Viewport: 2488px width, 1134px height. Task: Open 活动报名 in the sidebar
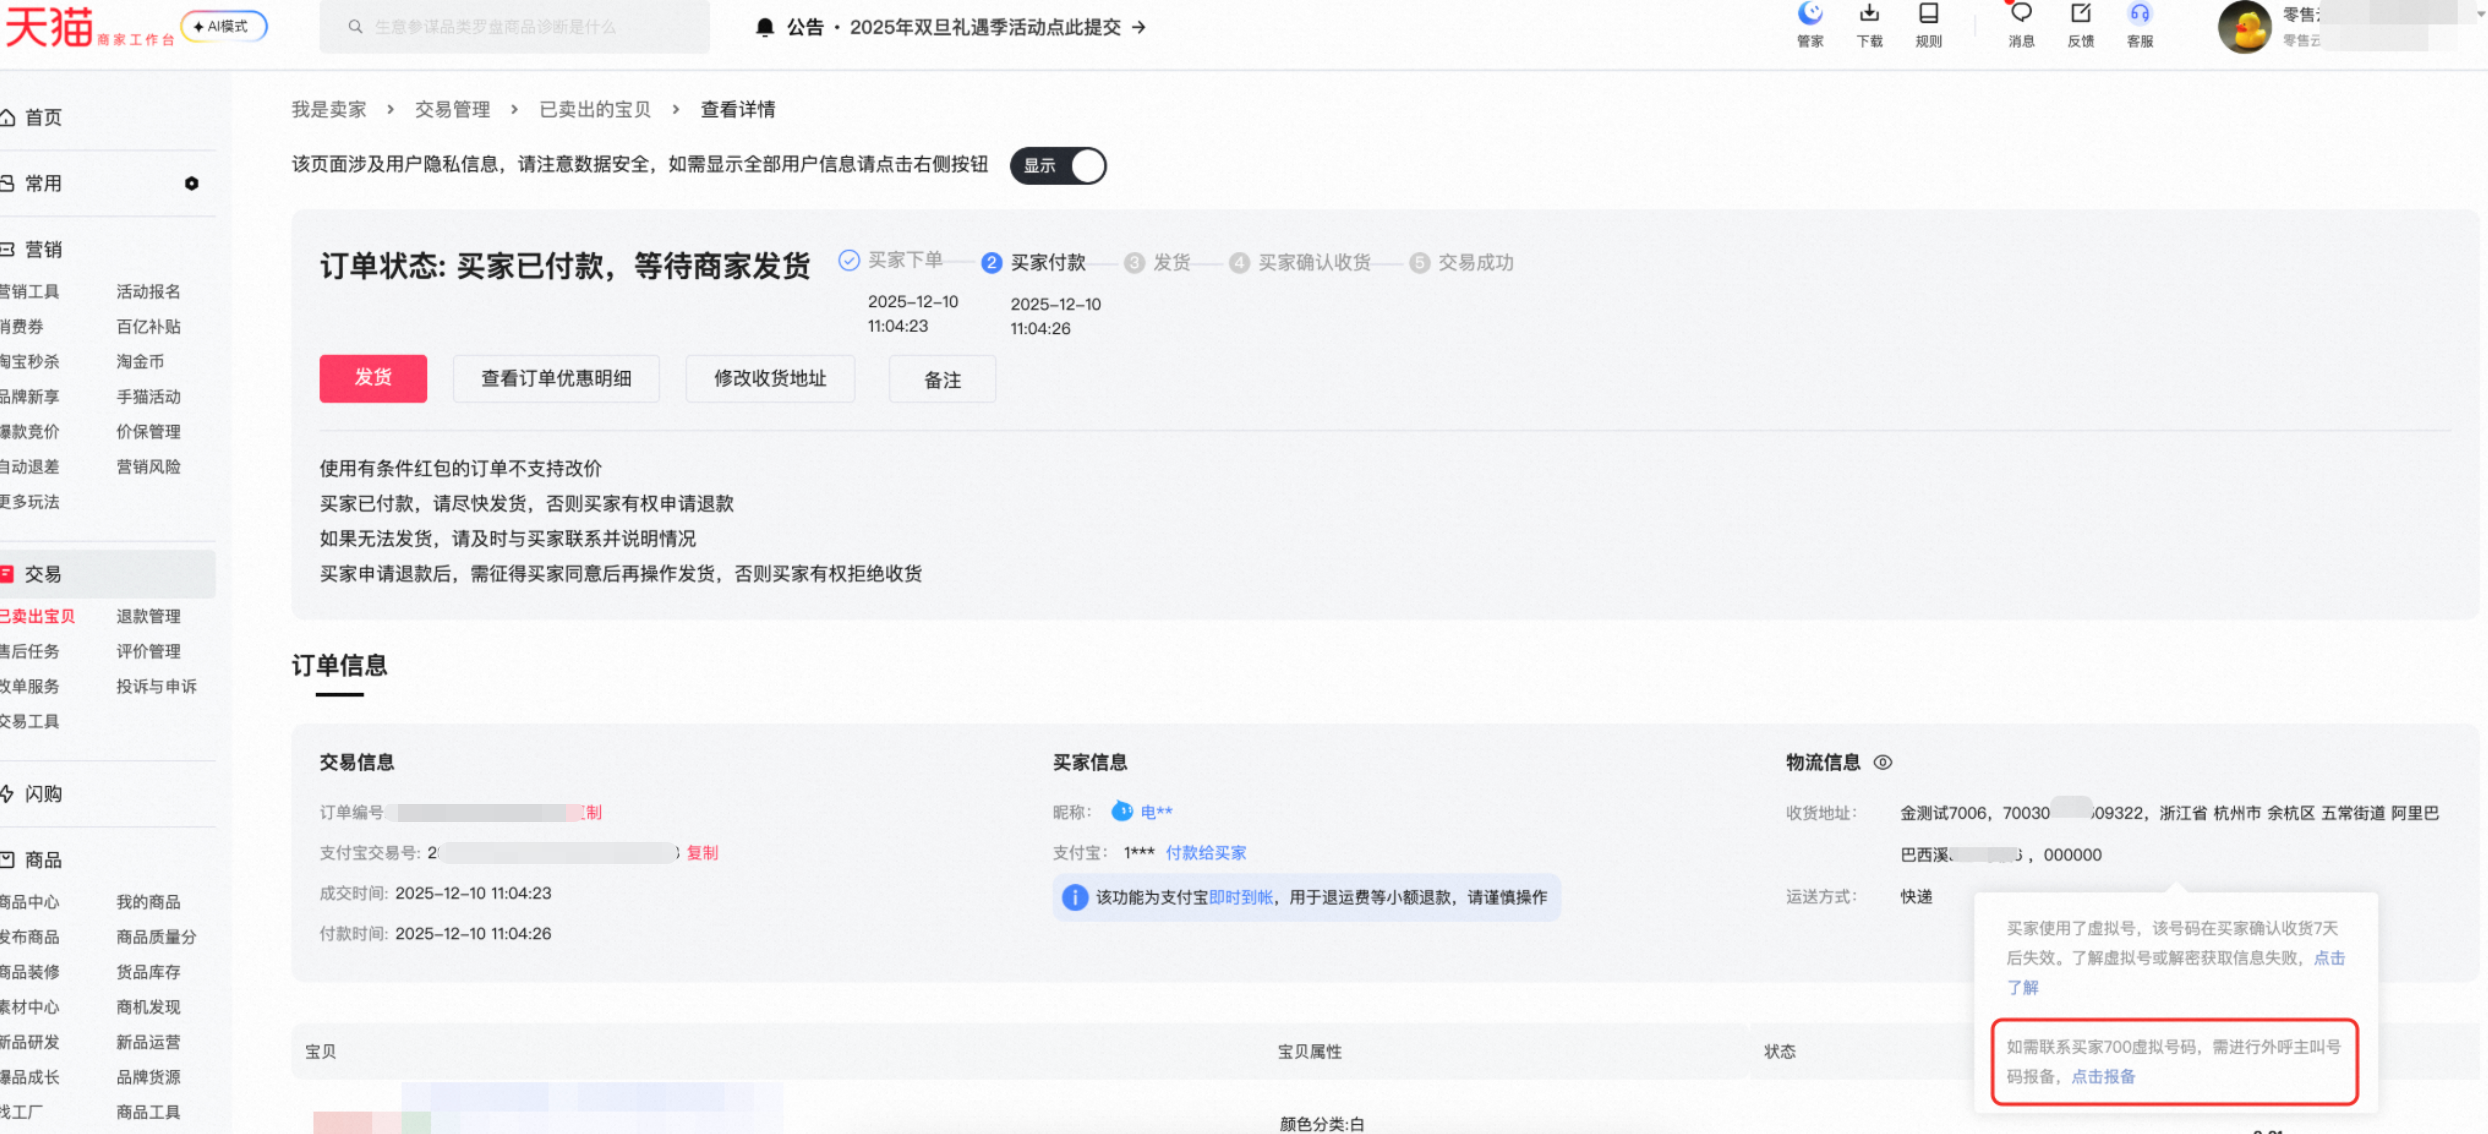[148, 291]
